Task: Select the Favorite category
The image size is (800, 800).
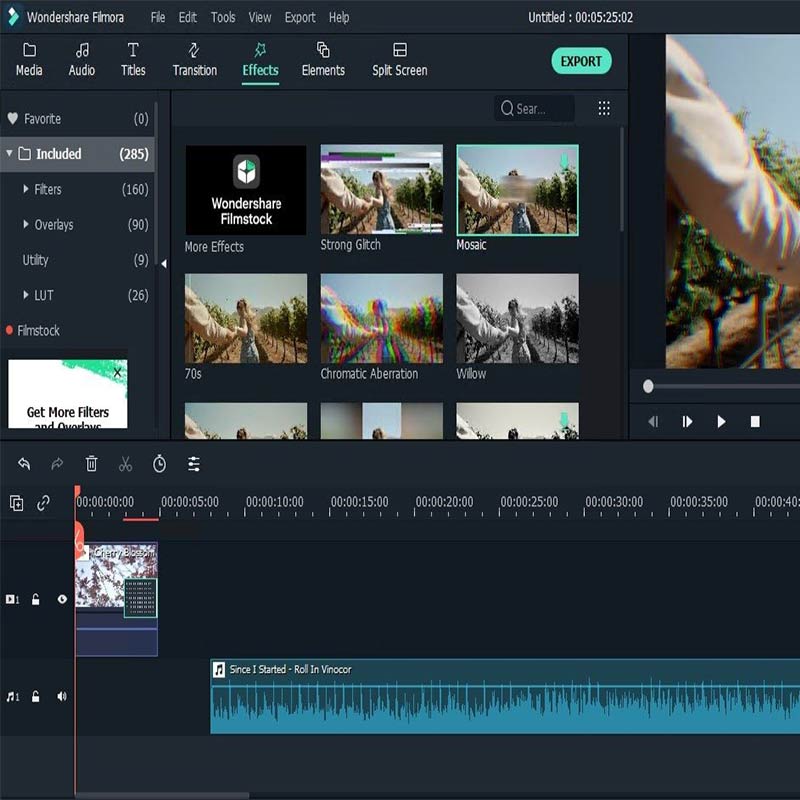Action: point(78,119)
